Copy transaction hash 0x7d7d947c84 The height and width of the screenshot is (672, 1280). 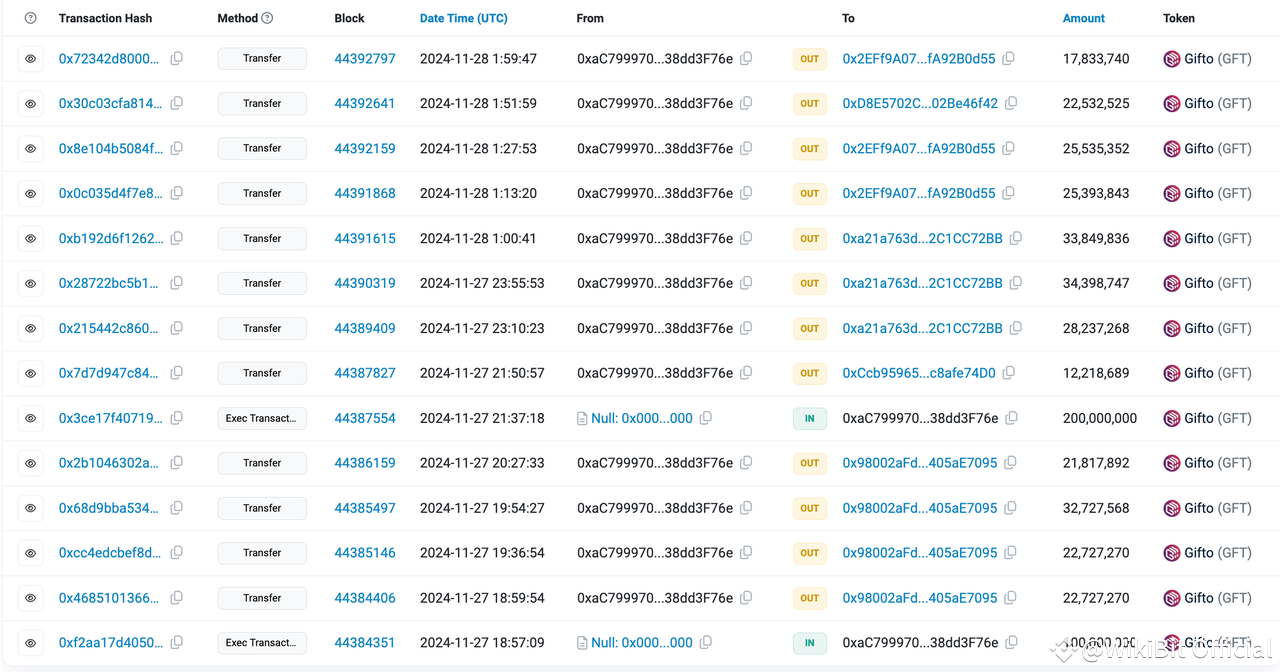(176, 373)
